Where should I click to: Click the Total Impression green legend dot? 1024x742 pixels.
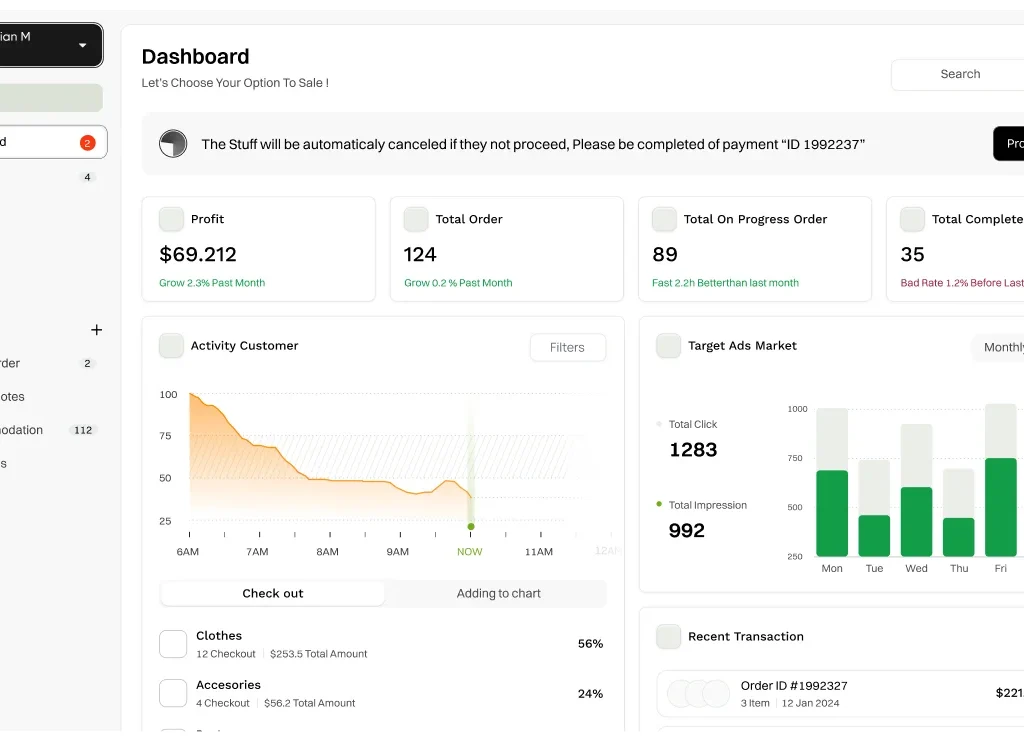(659, 504)
